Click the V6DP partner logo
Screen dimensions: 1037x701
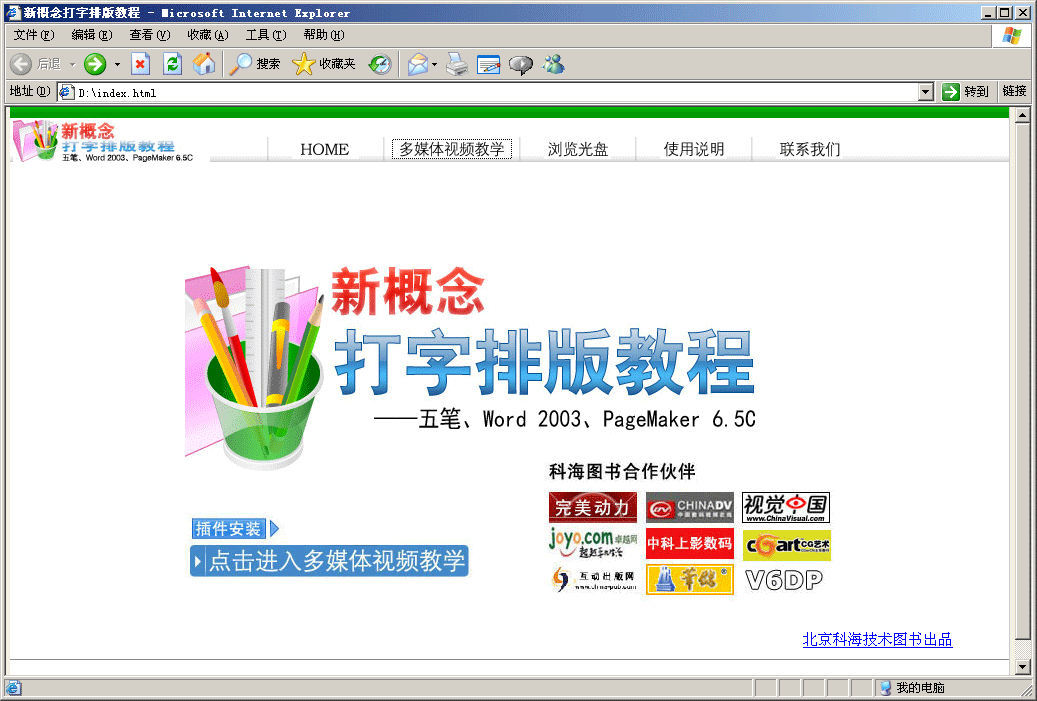click(784, 579)
